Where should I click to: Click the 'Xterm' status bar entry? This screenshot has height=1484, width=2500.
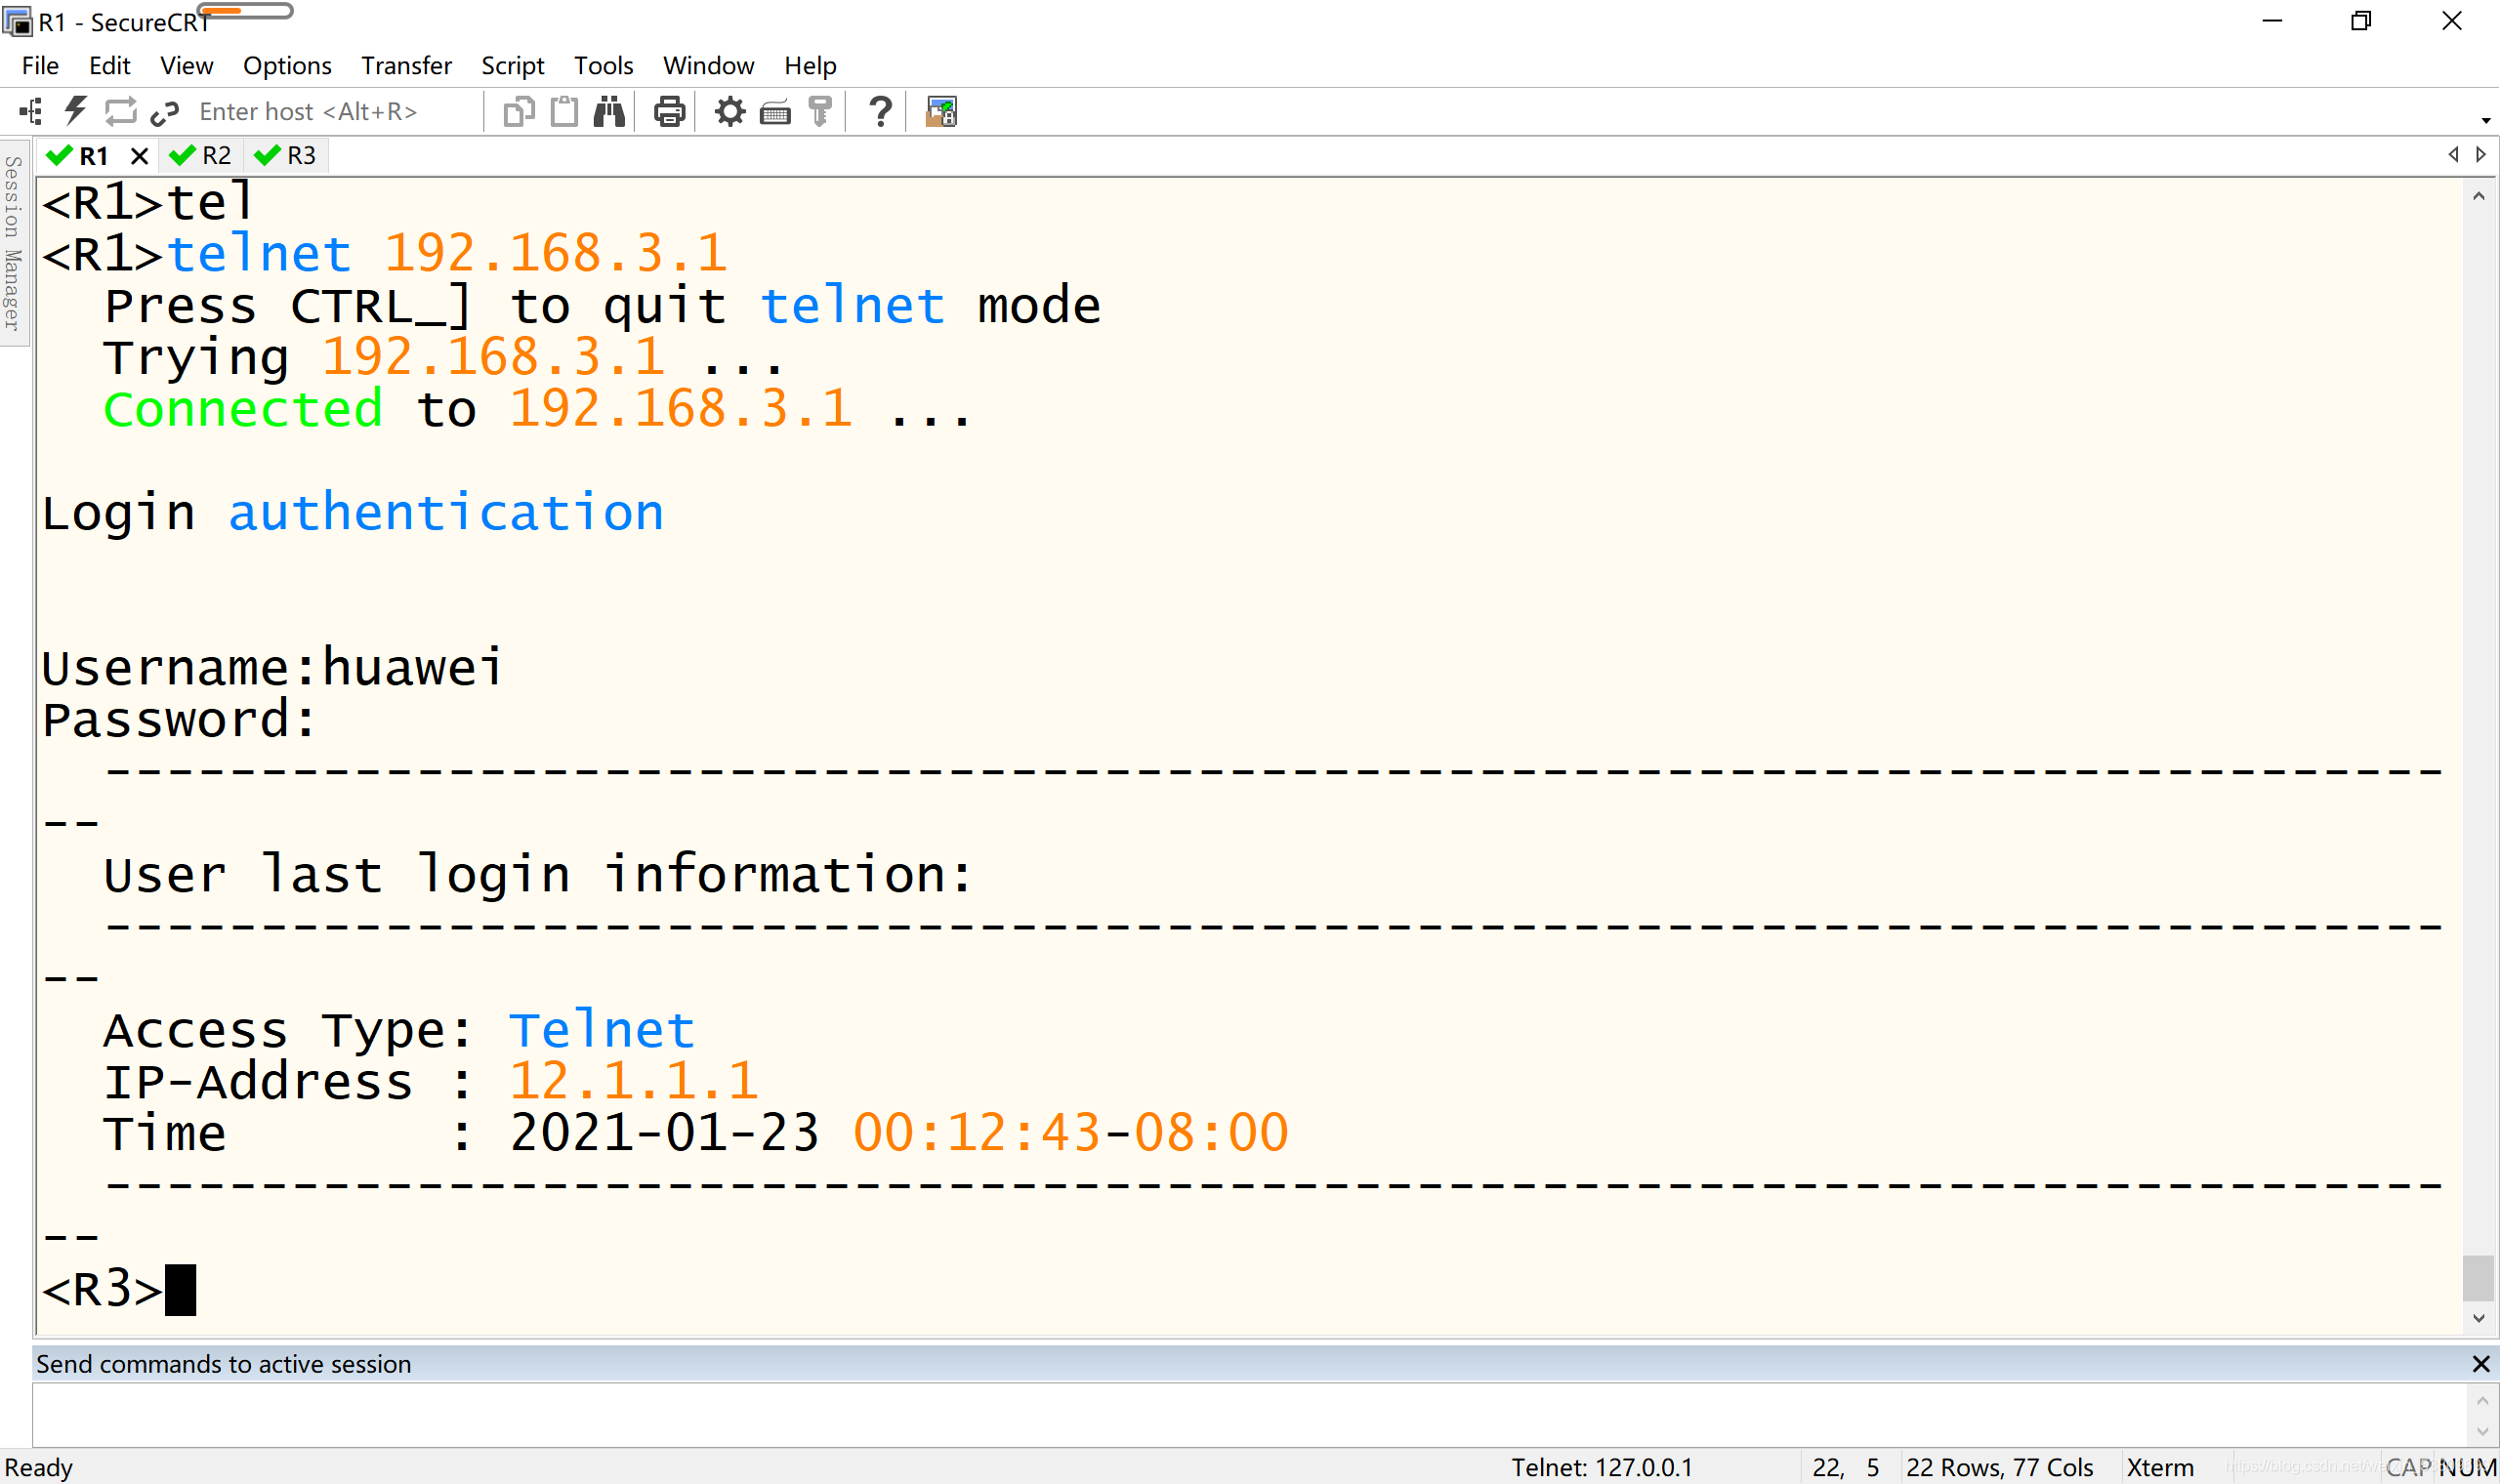(2159, 1467)
